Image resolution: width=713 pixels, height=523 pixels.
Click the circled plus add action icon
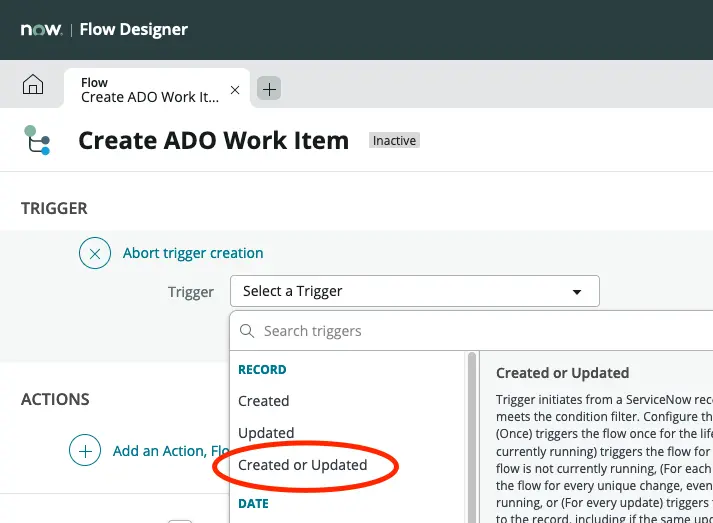point(85,451)
